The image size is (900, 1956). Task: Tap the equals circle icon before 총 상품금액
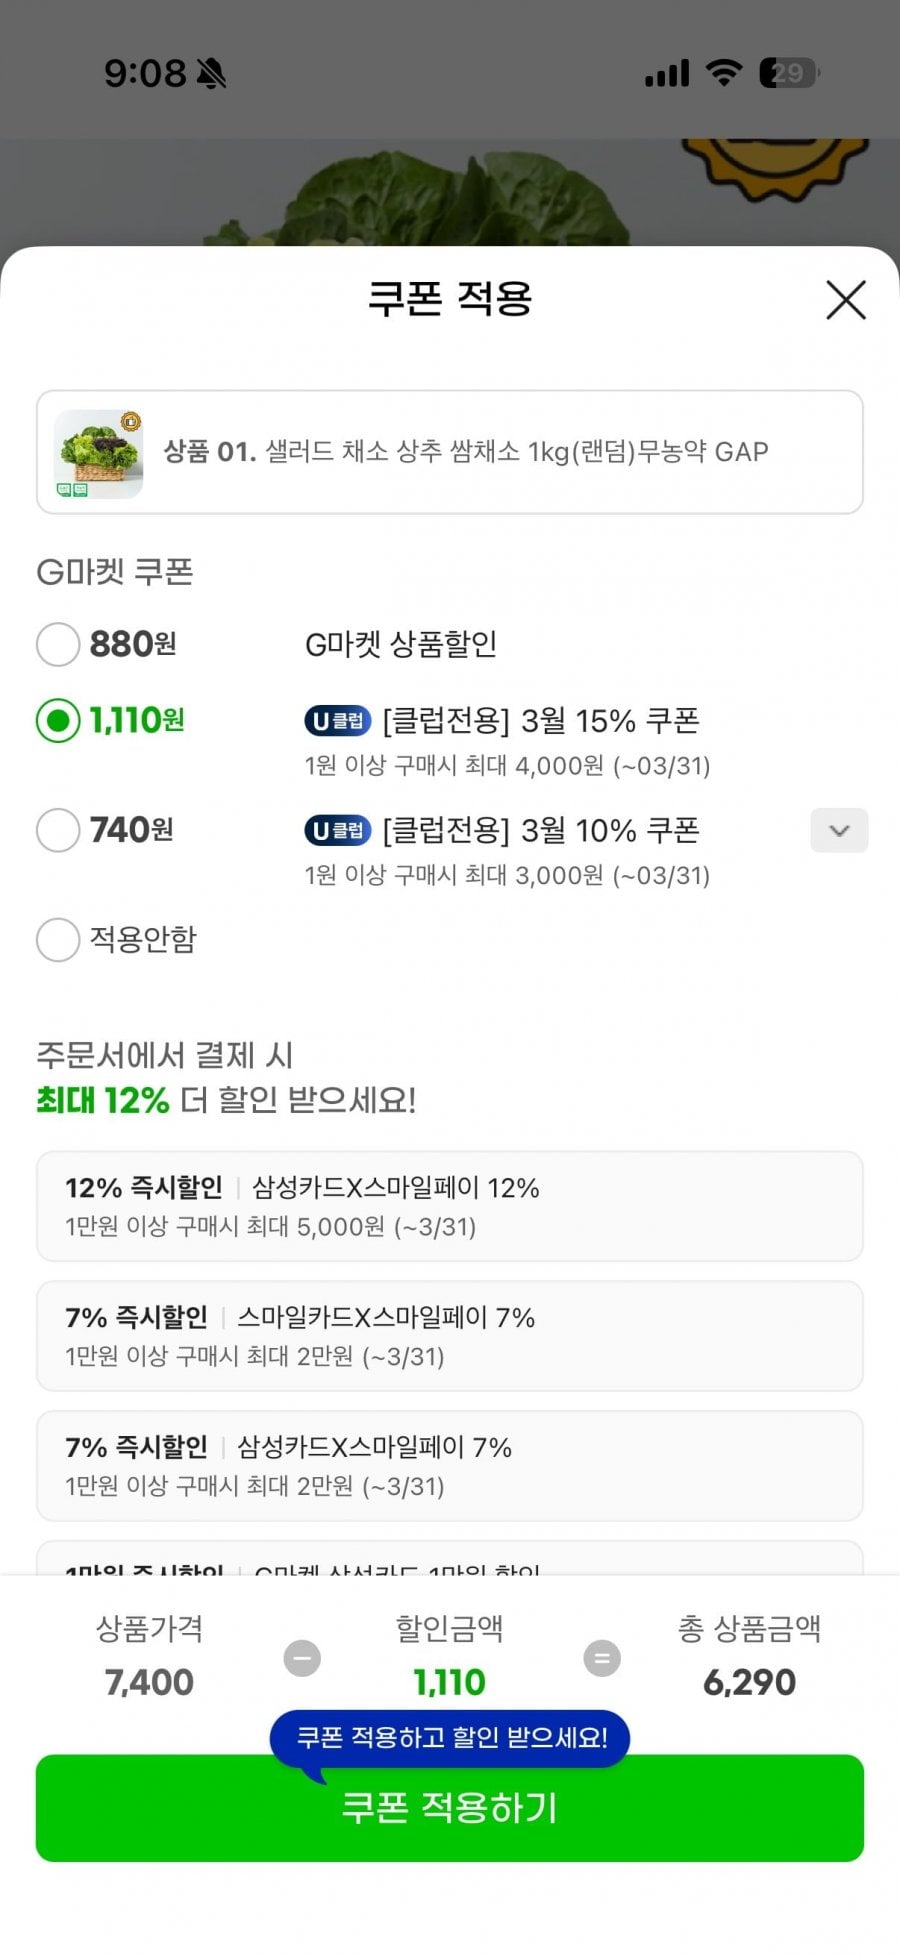(x=601, y=1658)
